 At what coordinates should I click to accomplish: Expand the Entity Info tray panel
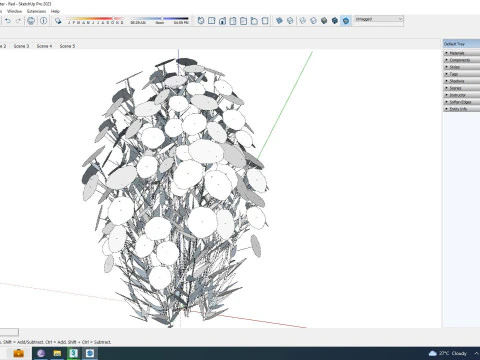461,109
